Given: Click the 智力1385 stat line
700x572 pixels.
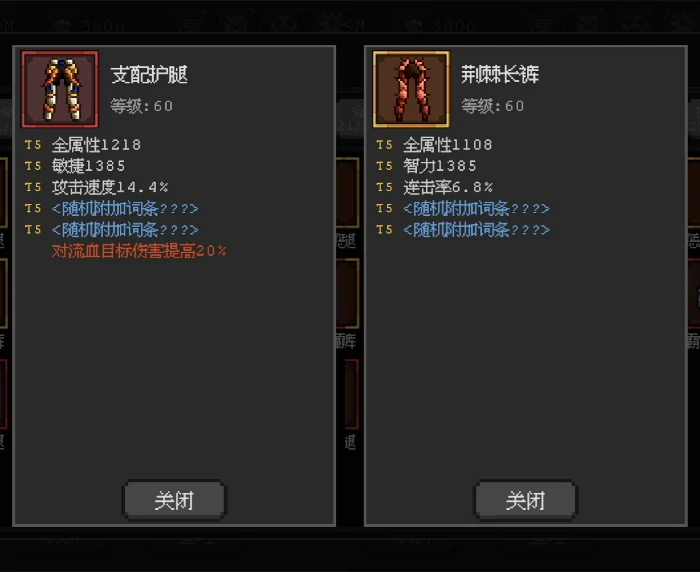Looking at the screenshot, I should (x=440, y=166).
